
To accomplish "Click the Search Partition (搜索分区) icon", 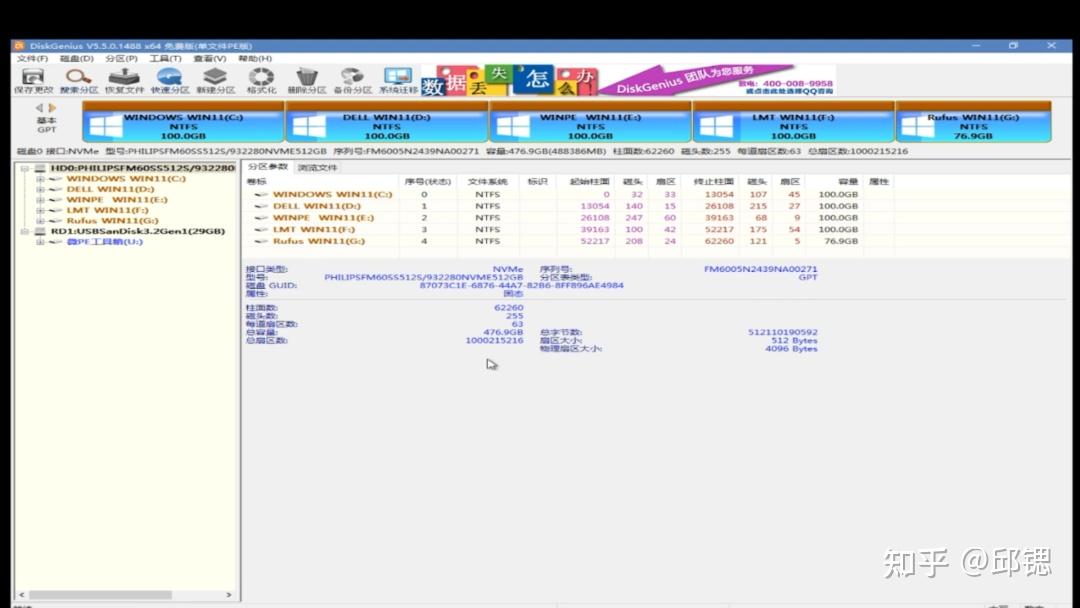I will click(x=79, y=80).
